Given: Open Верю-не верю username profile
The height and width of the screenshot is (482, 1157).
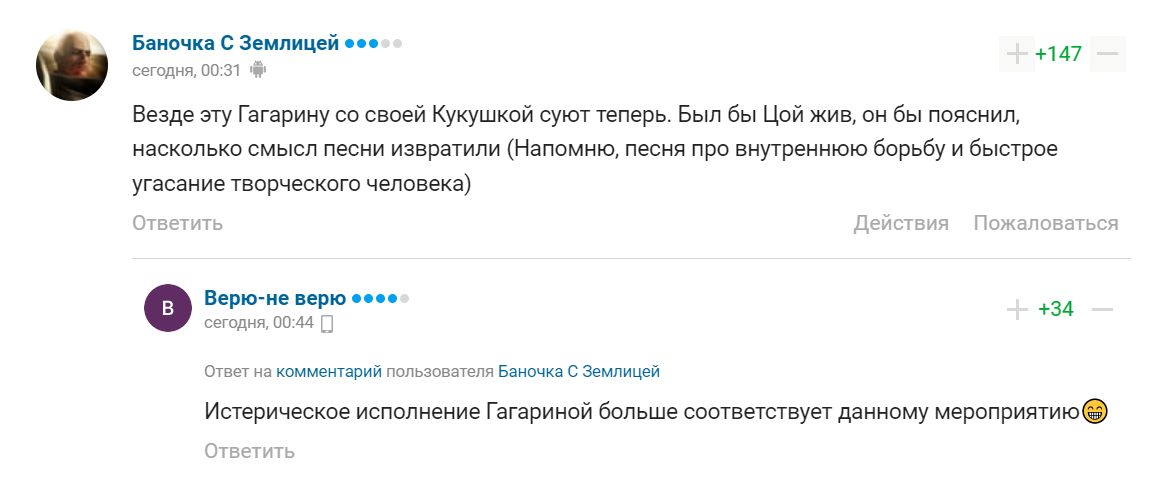Looking at the screenshot, I should pyautogui.click(x=275, y=298).
